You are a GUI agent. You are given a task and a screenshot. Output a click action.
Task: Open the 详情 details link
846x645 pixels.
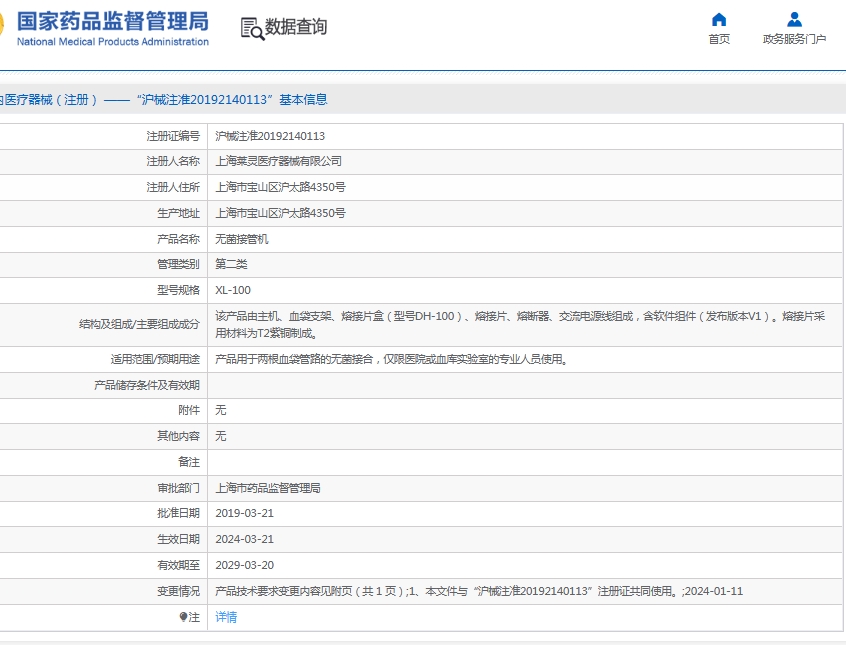point(226,617)
